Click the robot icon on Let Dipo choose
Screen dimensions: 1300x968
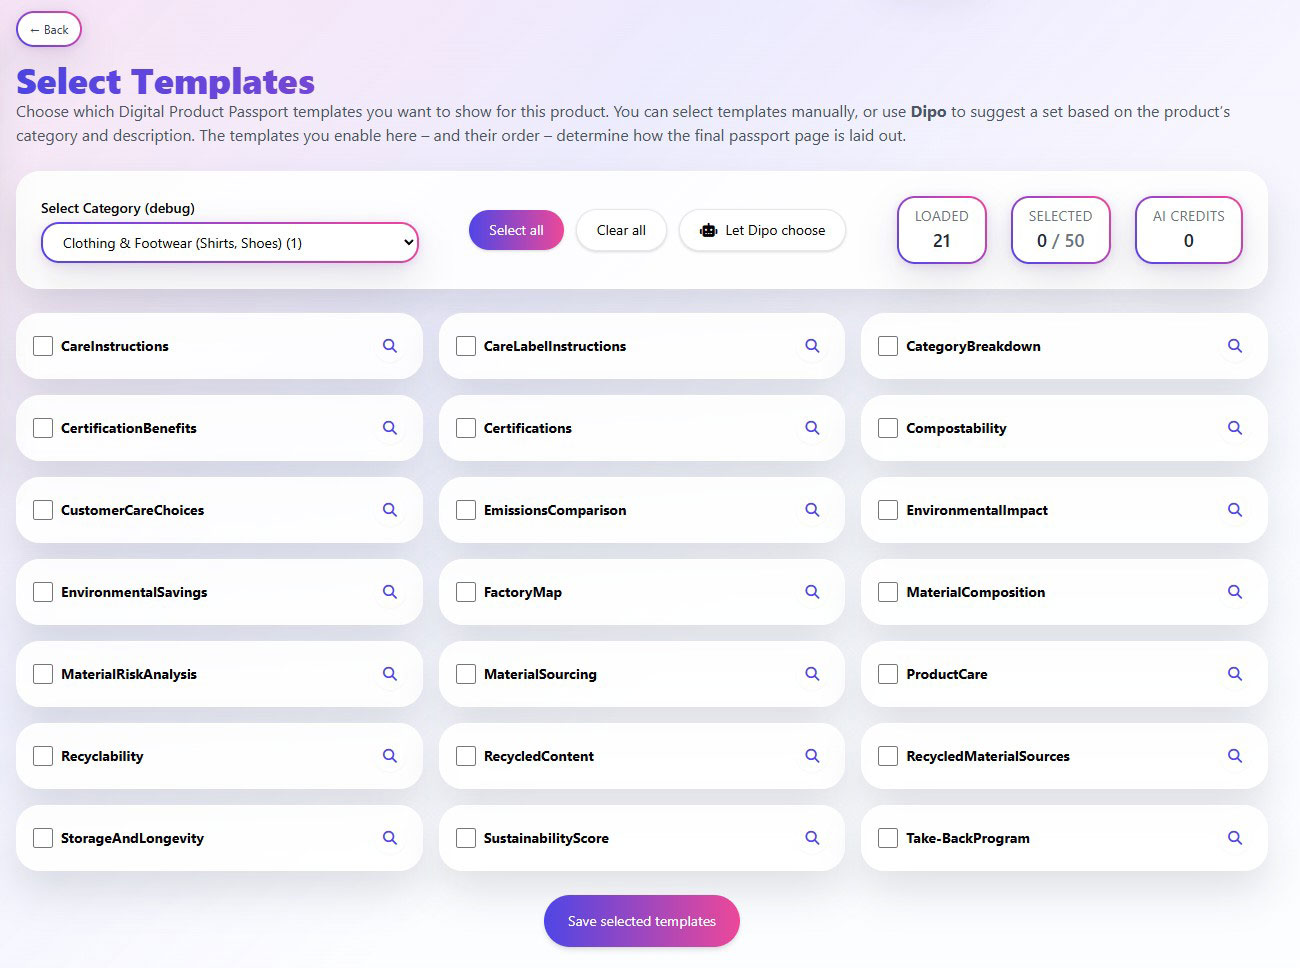click(708, 230)
